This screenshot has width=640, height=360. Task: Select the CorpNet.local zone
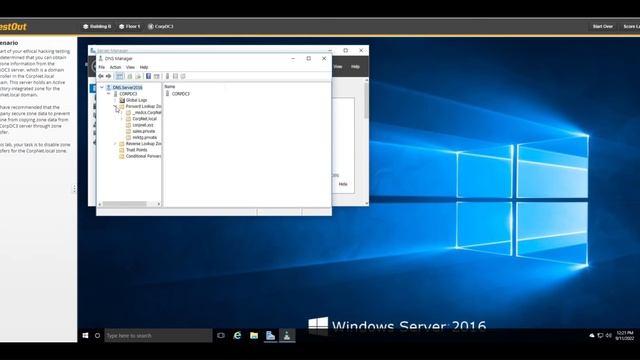click(144, 119)
